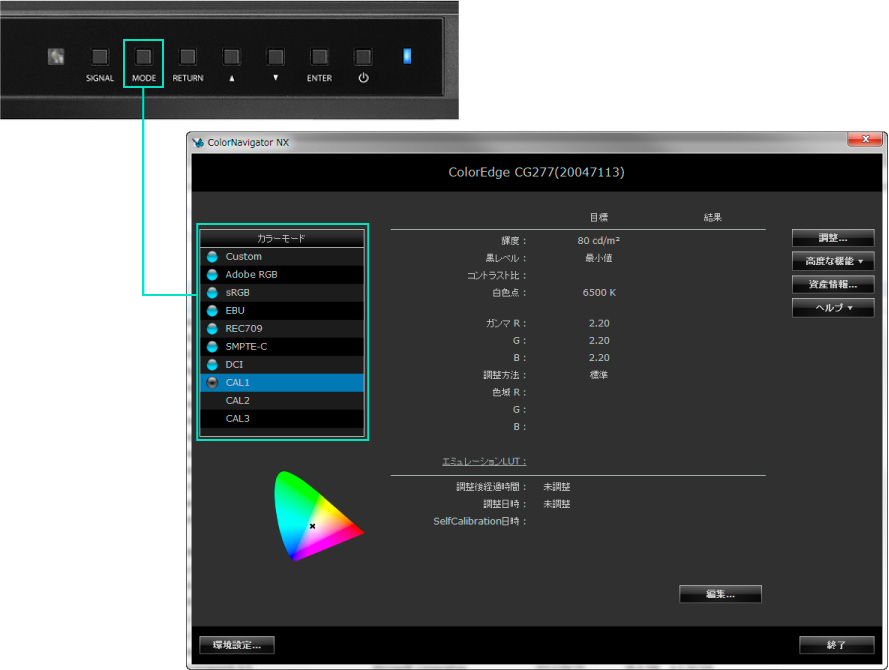Click the 編集... edit button
Screen dimensions: 889x670
click(x=720, y=594)
